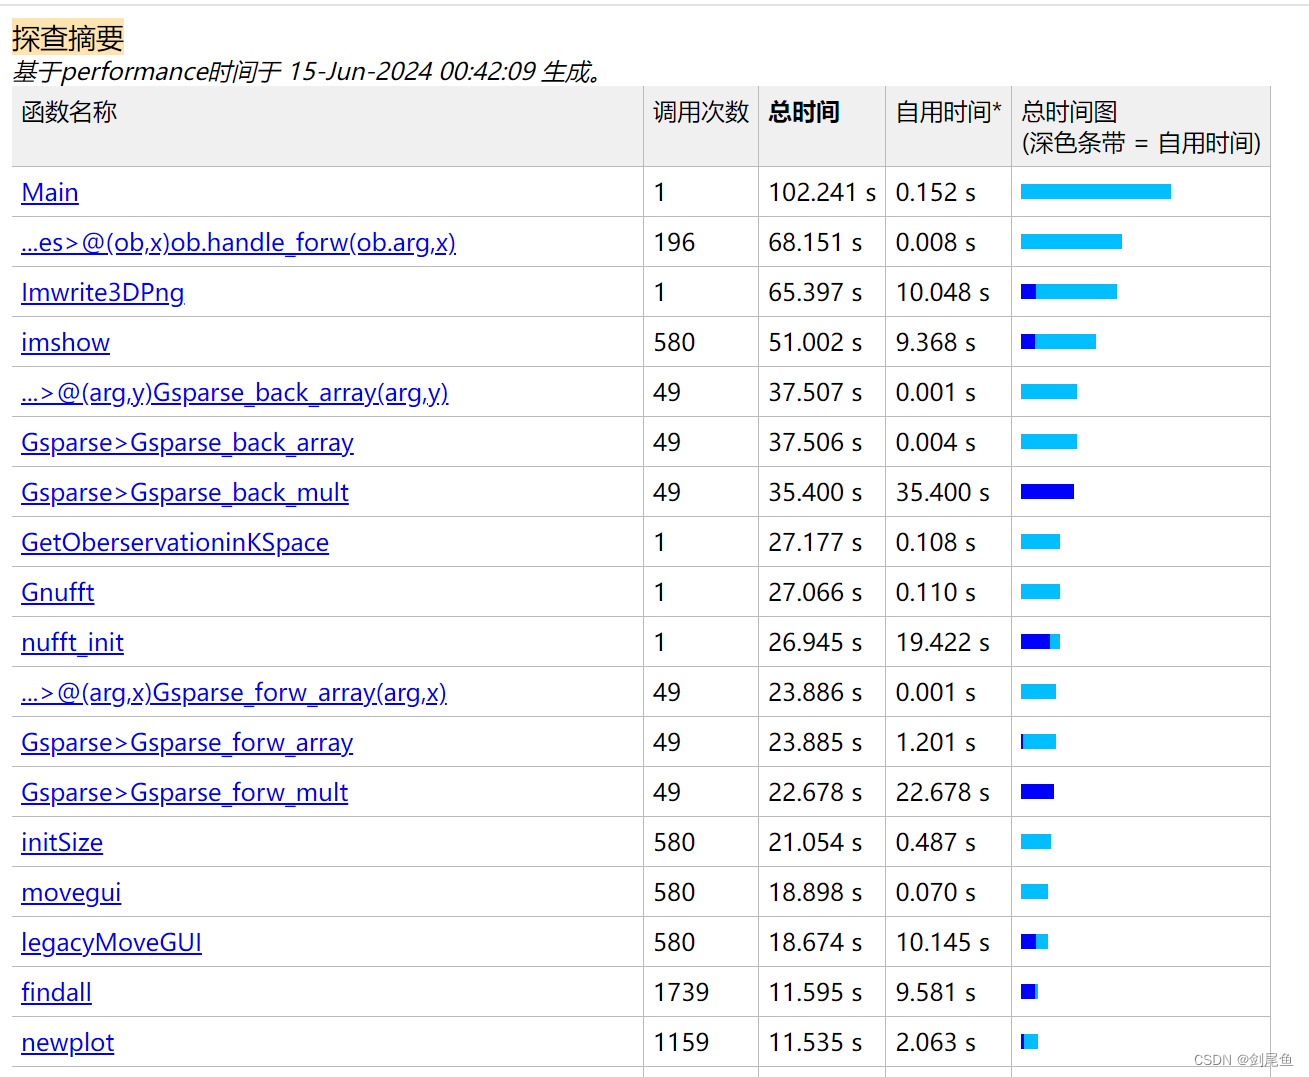The image size is (1309, 1077).
Task: Click the 总时间图 column header
Action: coord(1141,127)
